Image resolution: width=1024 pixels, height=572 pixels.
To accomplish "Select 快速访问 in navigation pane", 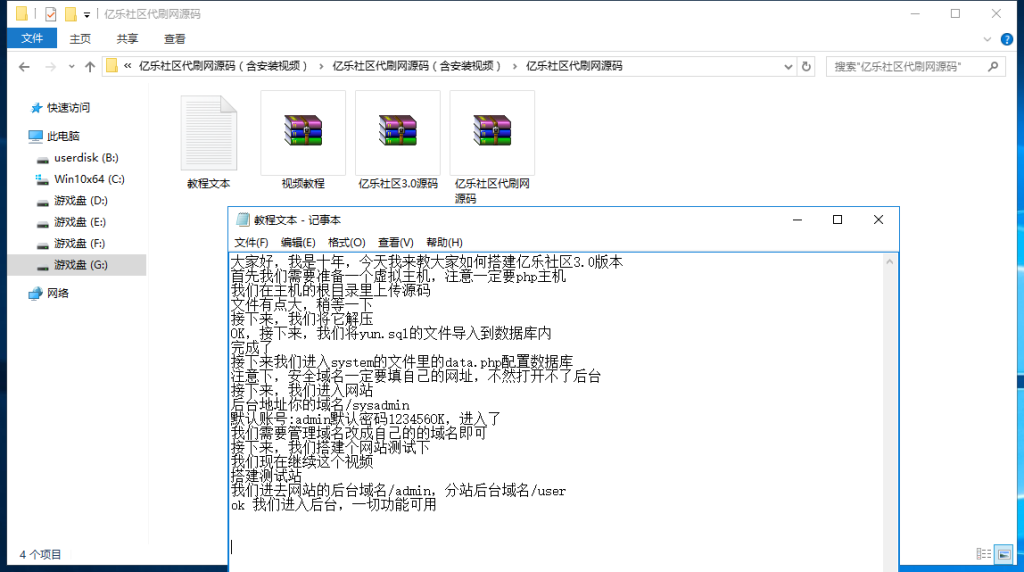I will (x=68, y=108).
